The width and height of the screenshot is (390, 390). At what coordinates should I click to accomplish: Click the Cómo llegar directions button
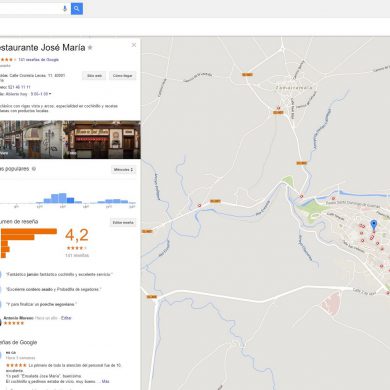click(122, 76)
